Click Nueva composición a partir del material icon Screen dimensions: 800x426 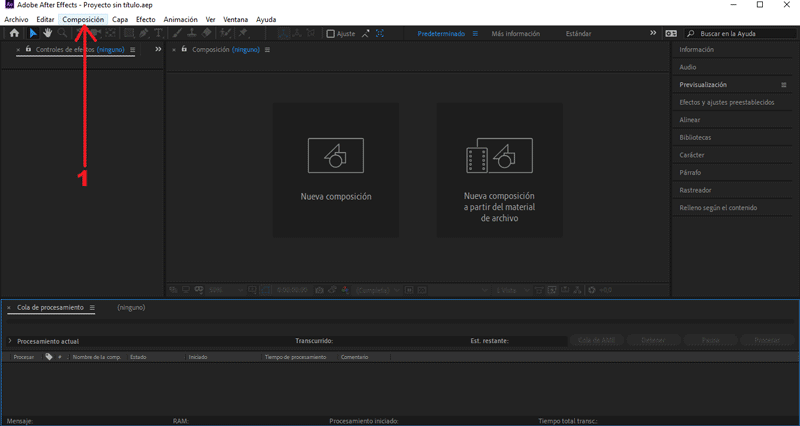tap(499, 156)
